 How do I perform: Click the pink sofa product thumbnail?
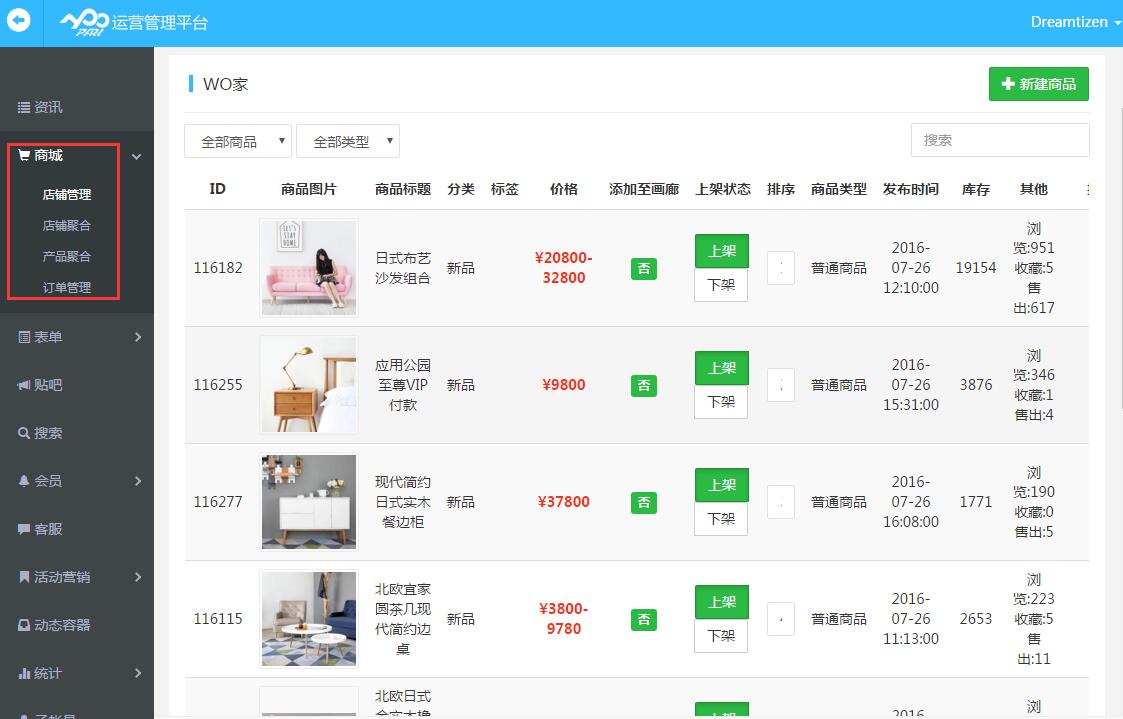[x=308, y=268]
